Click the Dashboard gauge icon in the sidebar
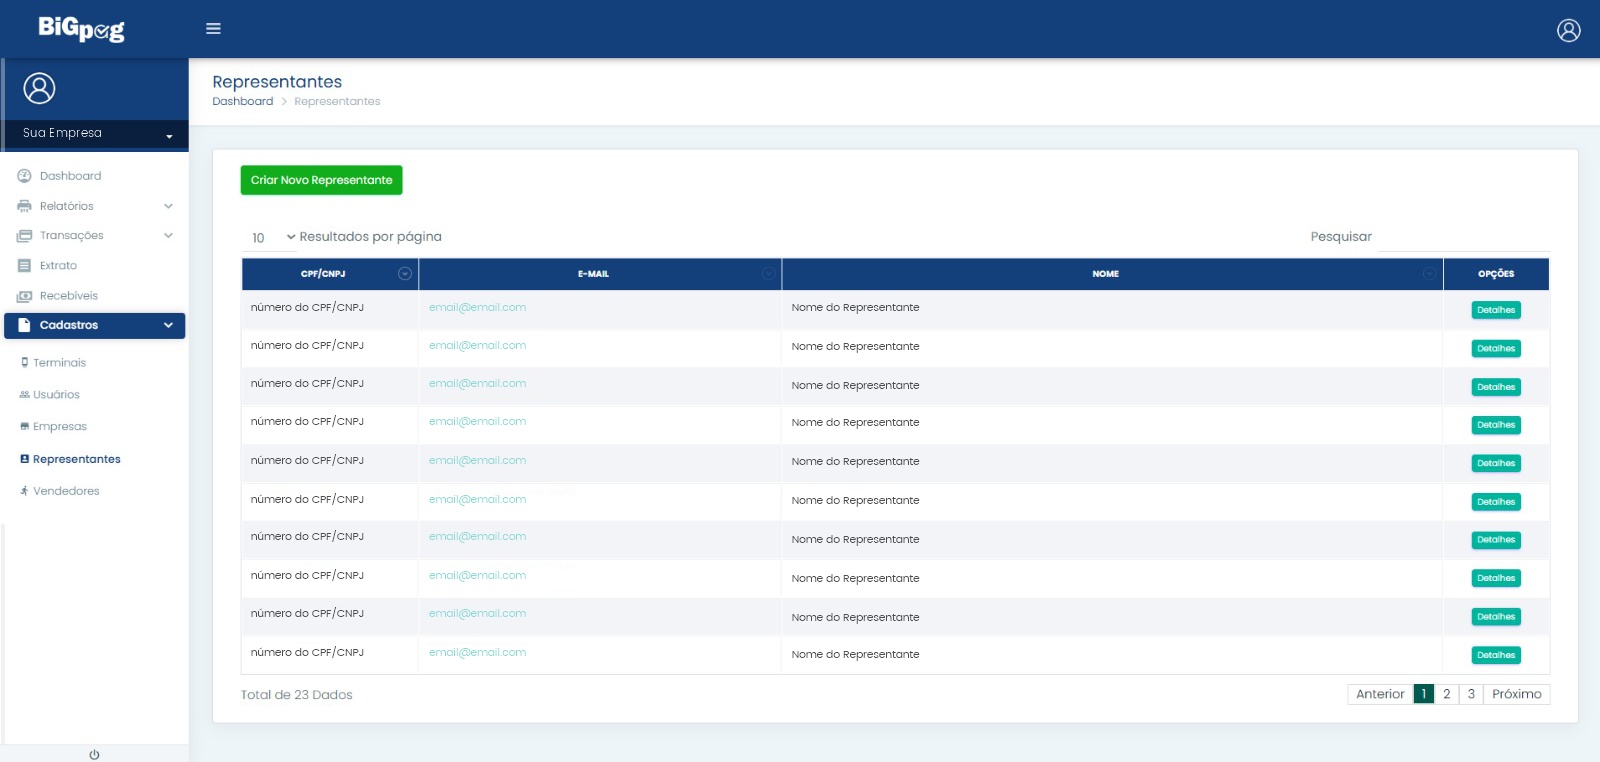1600x762 pixels. pyautogui.click(x=24, y=176)
